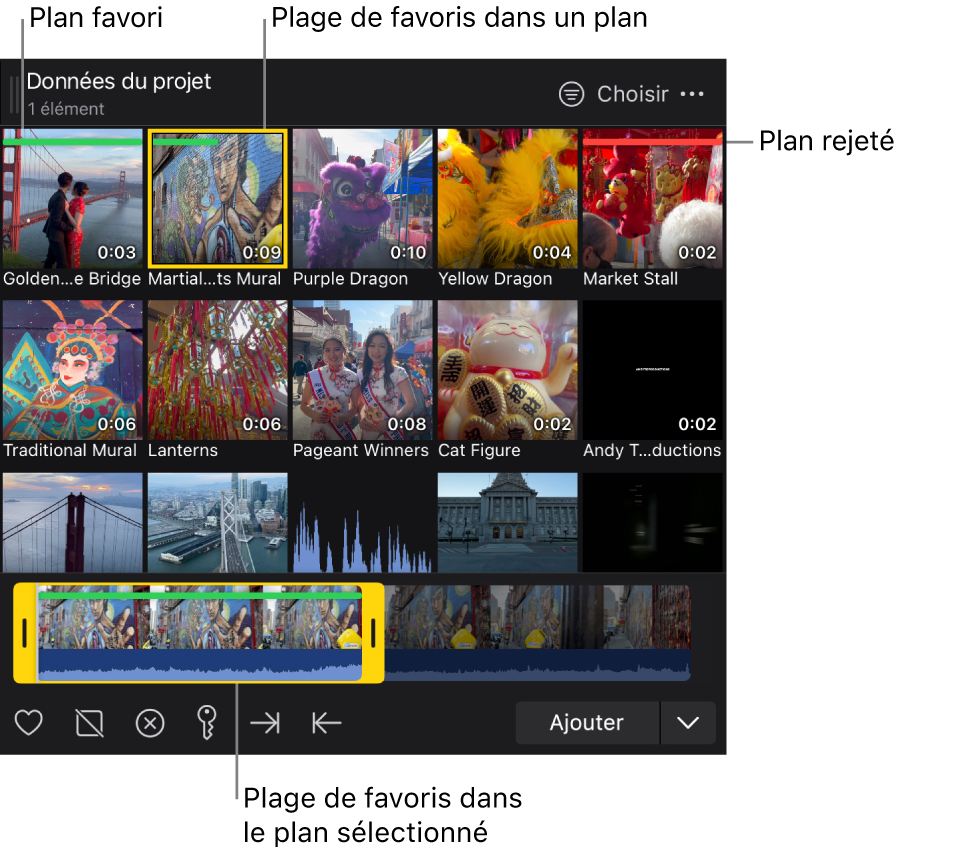Open the Ajouter button dropdown arrow

[688, 722]
